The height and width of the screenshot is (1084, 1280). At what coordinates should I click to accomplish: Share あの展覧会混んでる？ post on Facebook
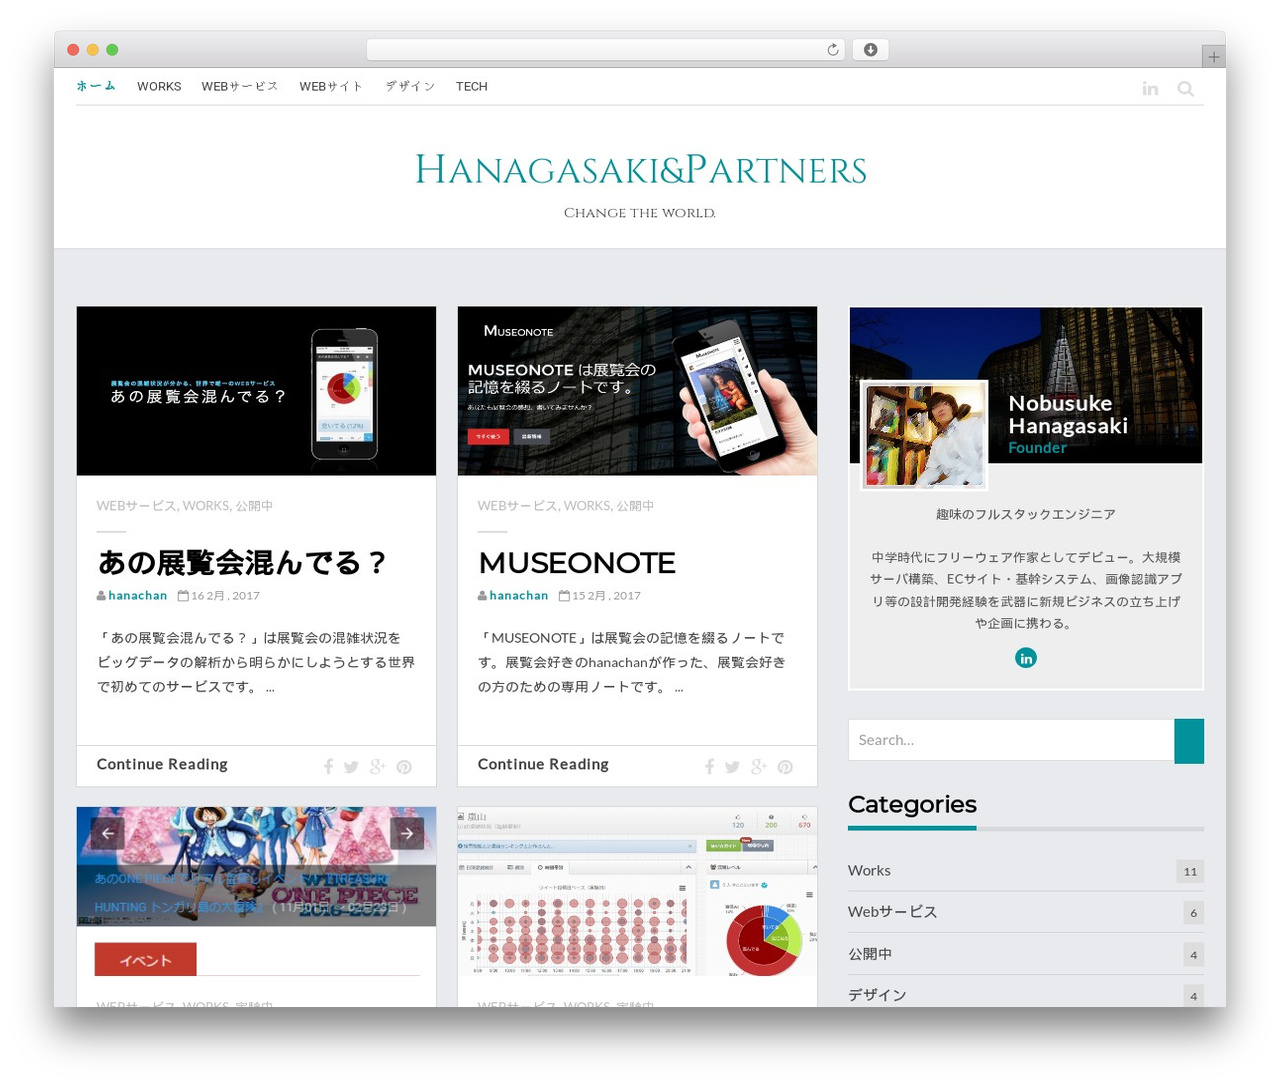pyautogui.click(x=328, y=767)
